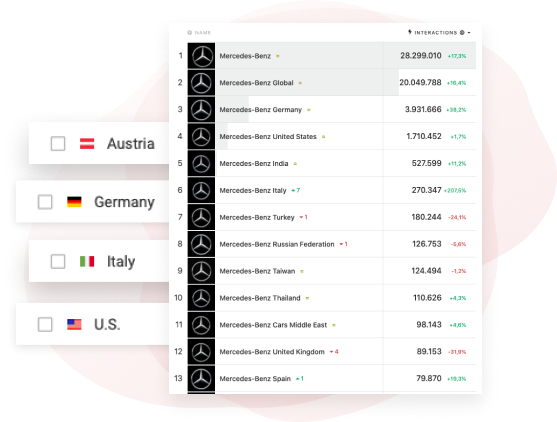Open the Mercedes-Benz logo in row 1

click(x=201, y=56)
